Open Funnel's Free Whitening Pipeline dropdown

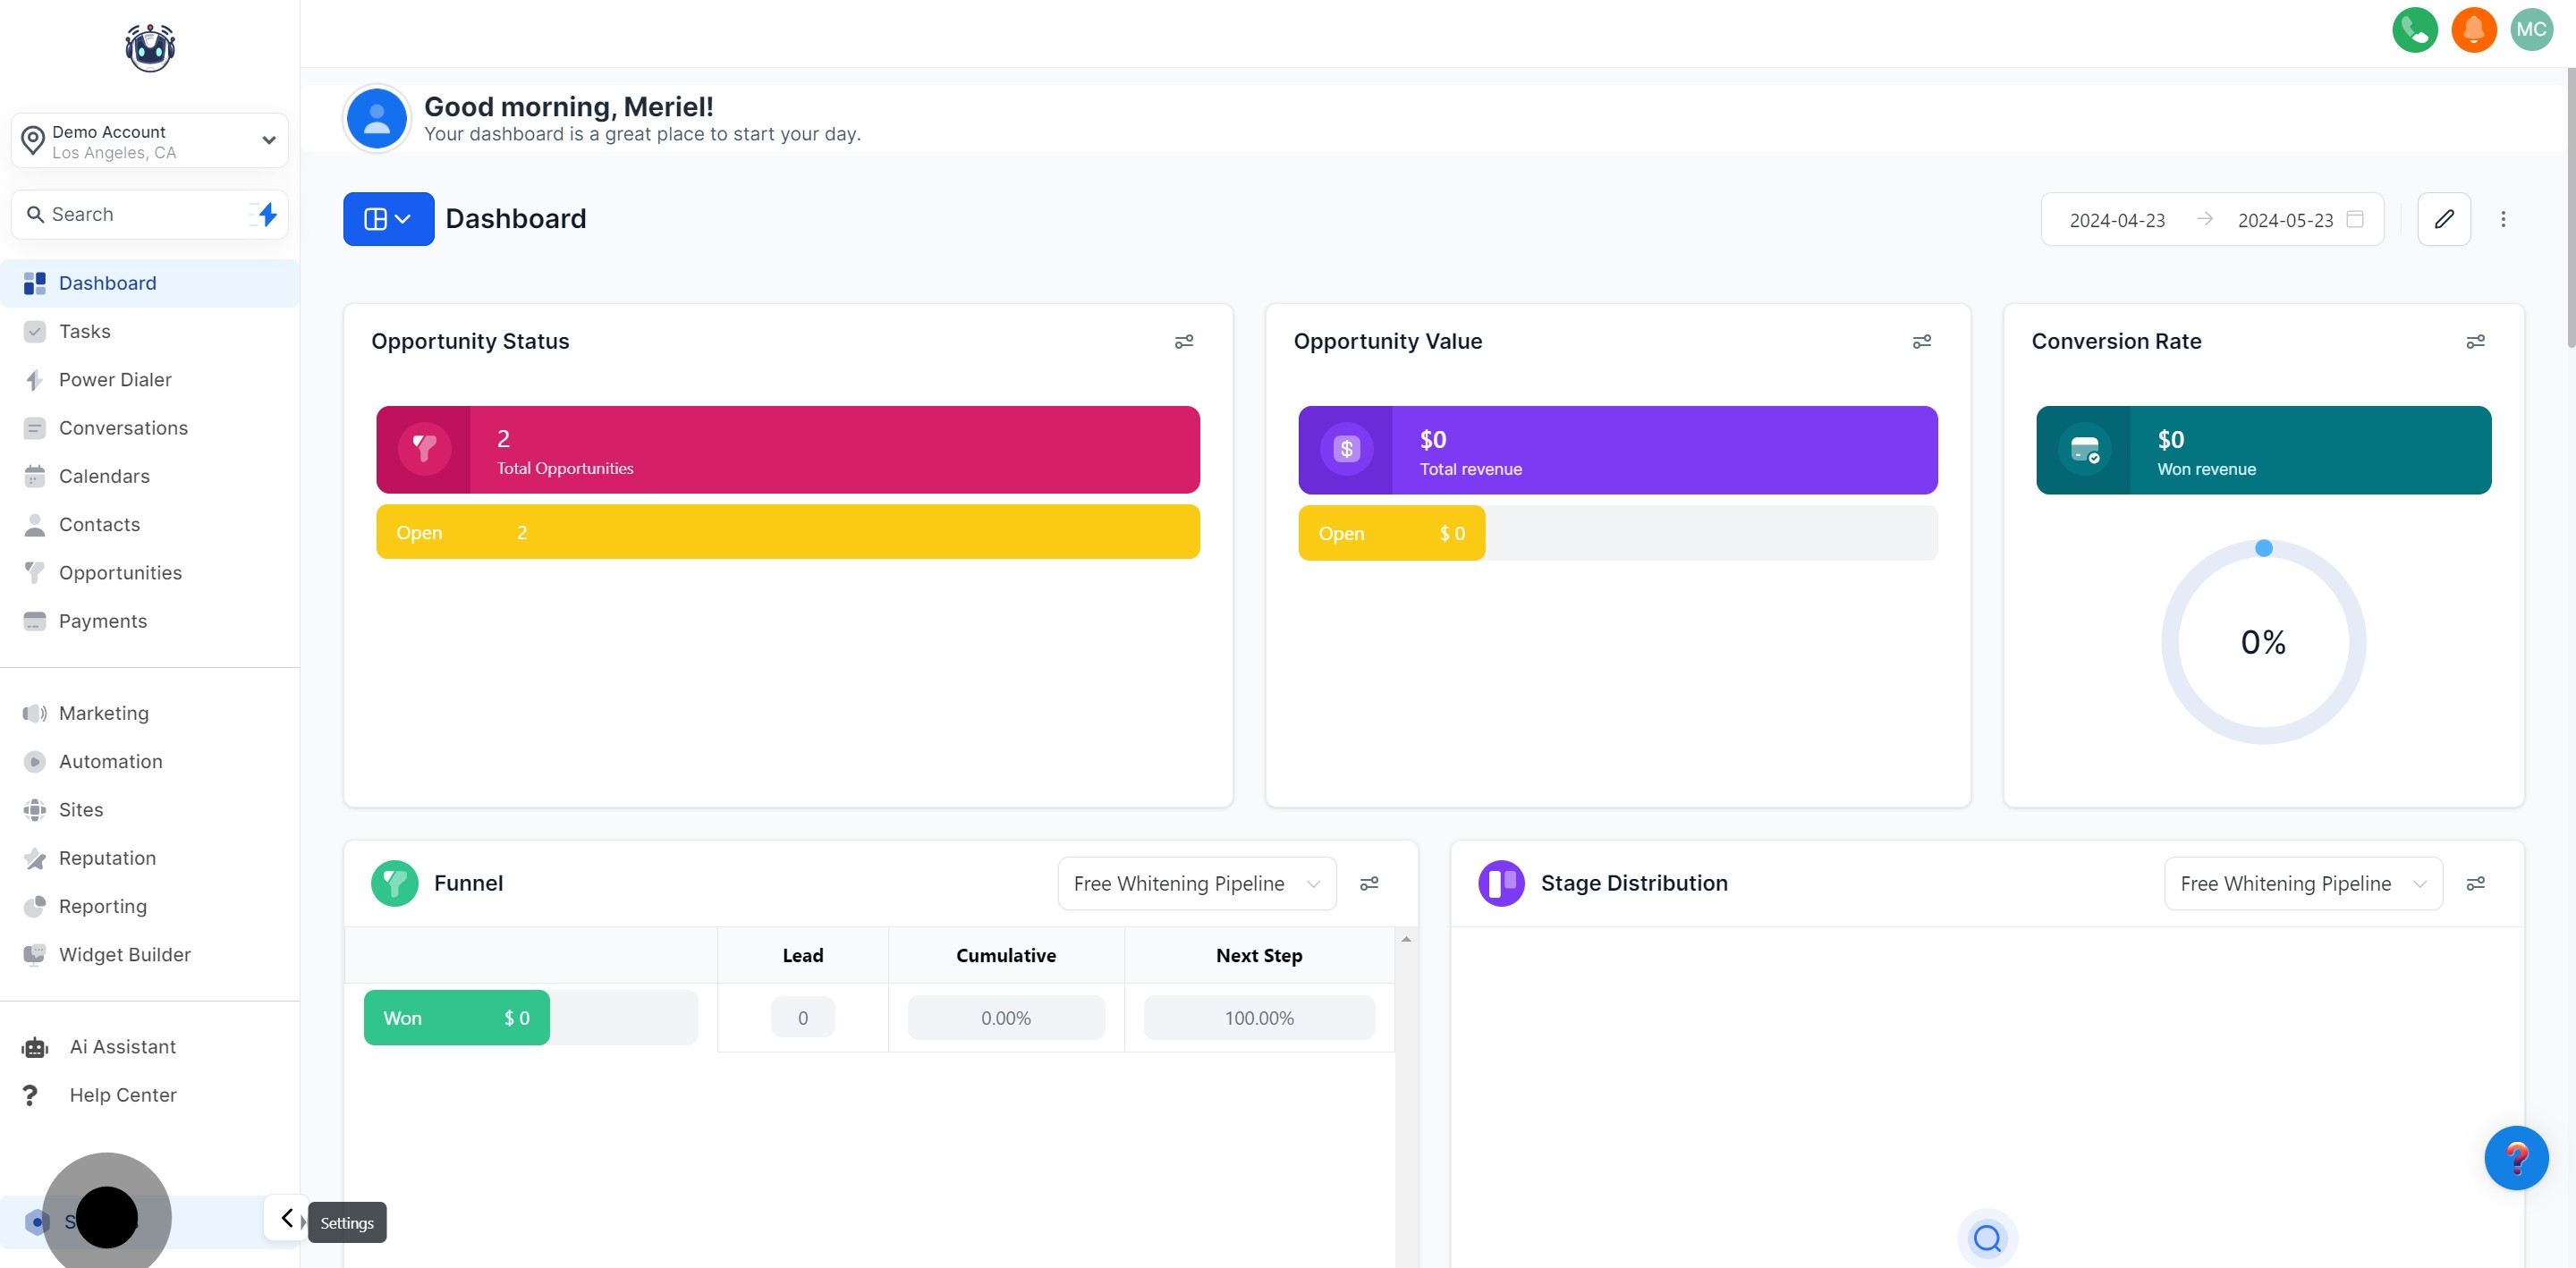click(1196, 883)
